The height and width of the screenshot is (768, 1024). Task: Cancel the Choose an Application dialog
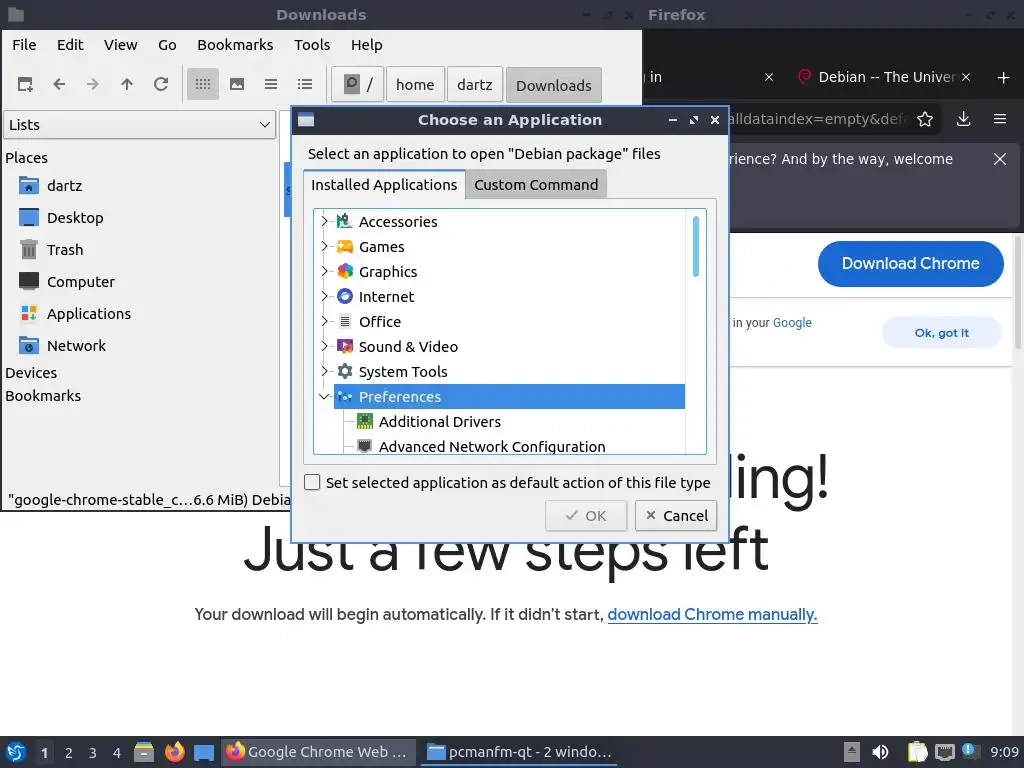pyautogui.click(x=676, y=516)
